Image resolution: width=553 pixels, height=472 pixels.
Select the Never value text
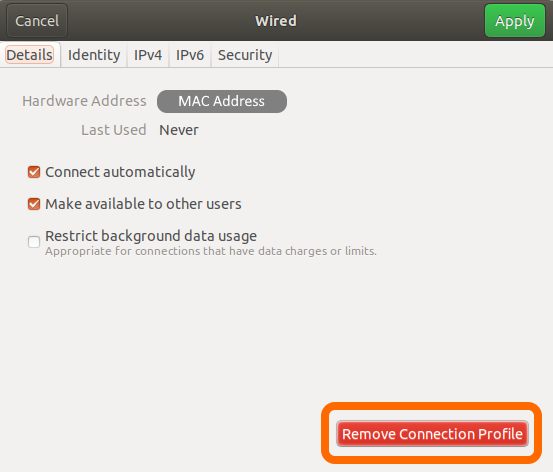click(179, 130)
